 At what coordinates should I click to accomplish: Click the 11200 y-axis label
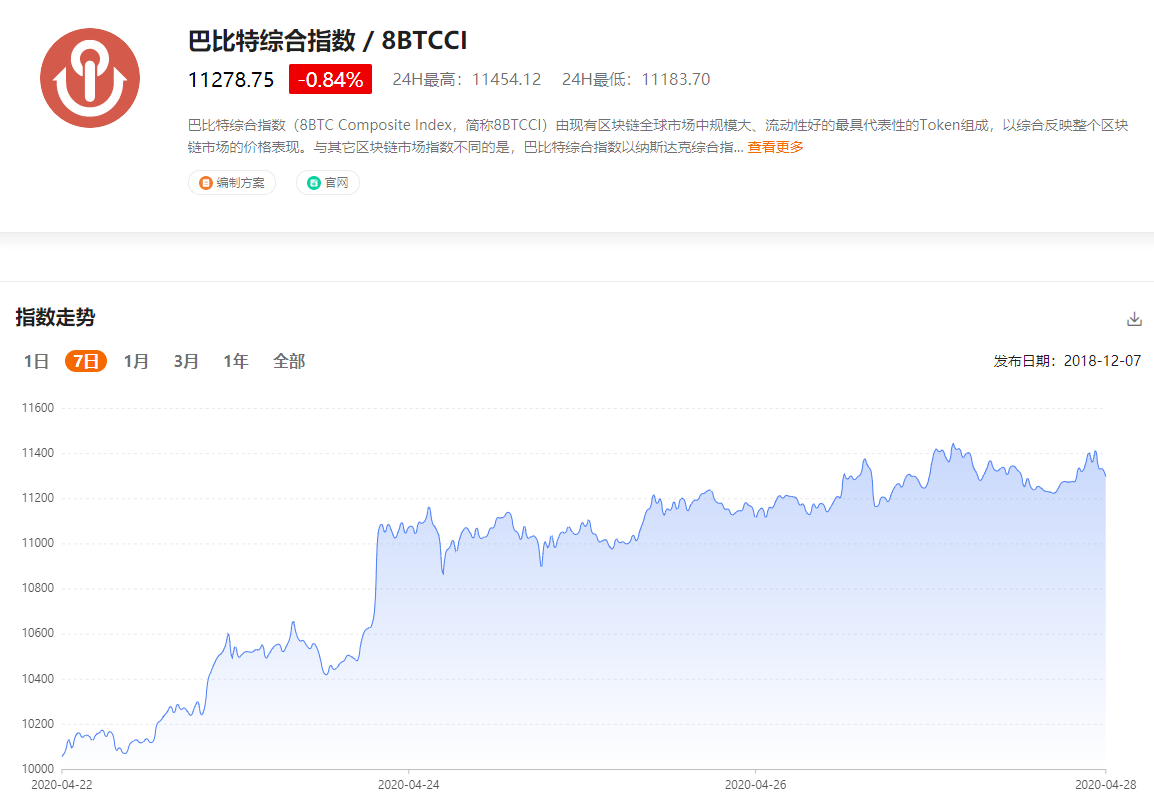38,498
